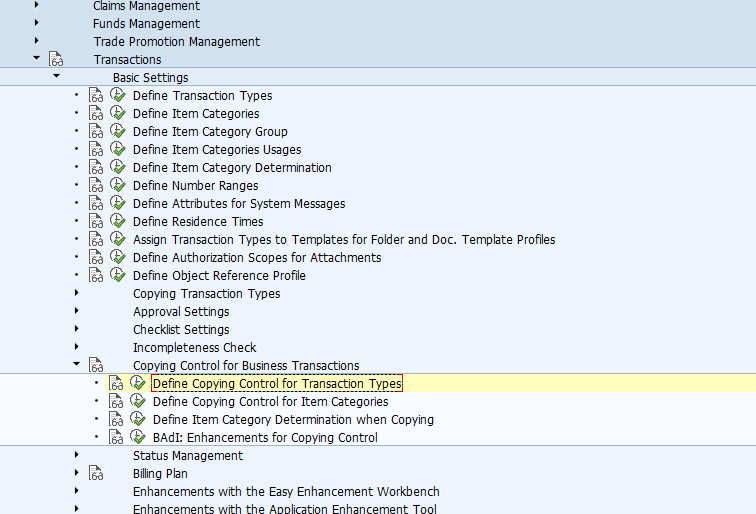Select the Define Number Ranges label
Viewport: 756px width, 514px height.
[x=195, y=186]
